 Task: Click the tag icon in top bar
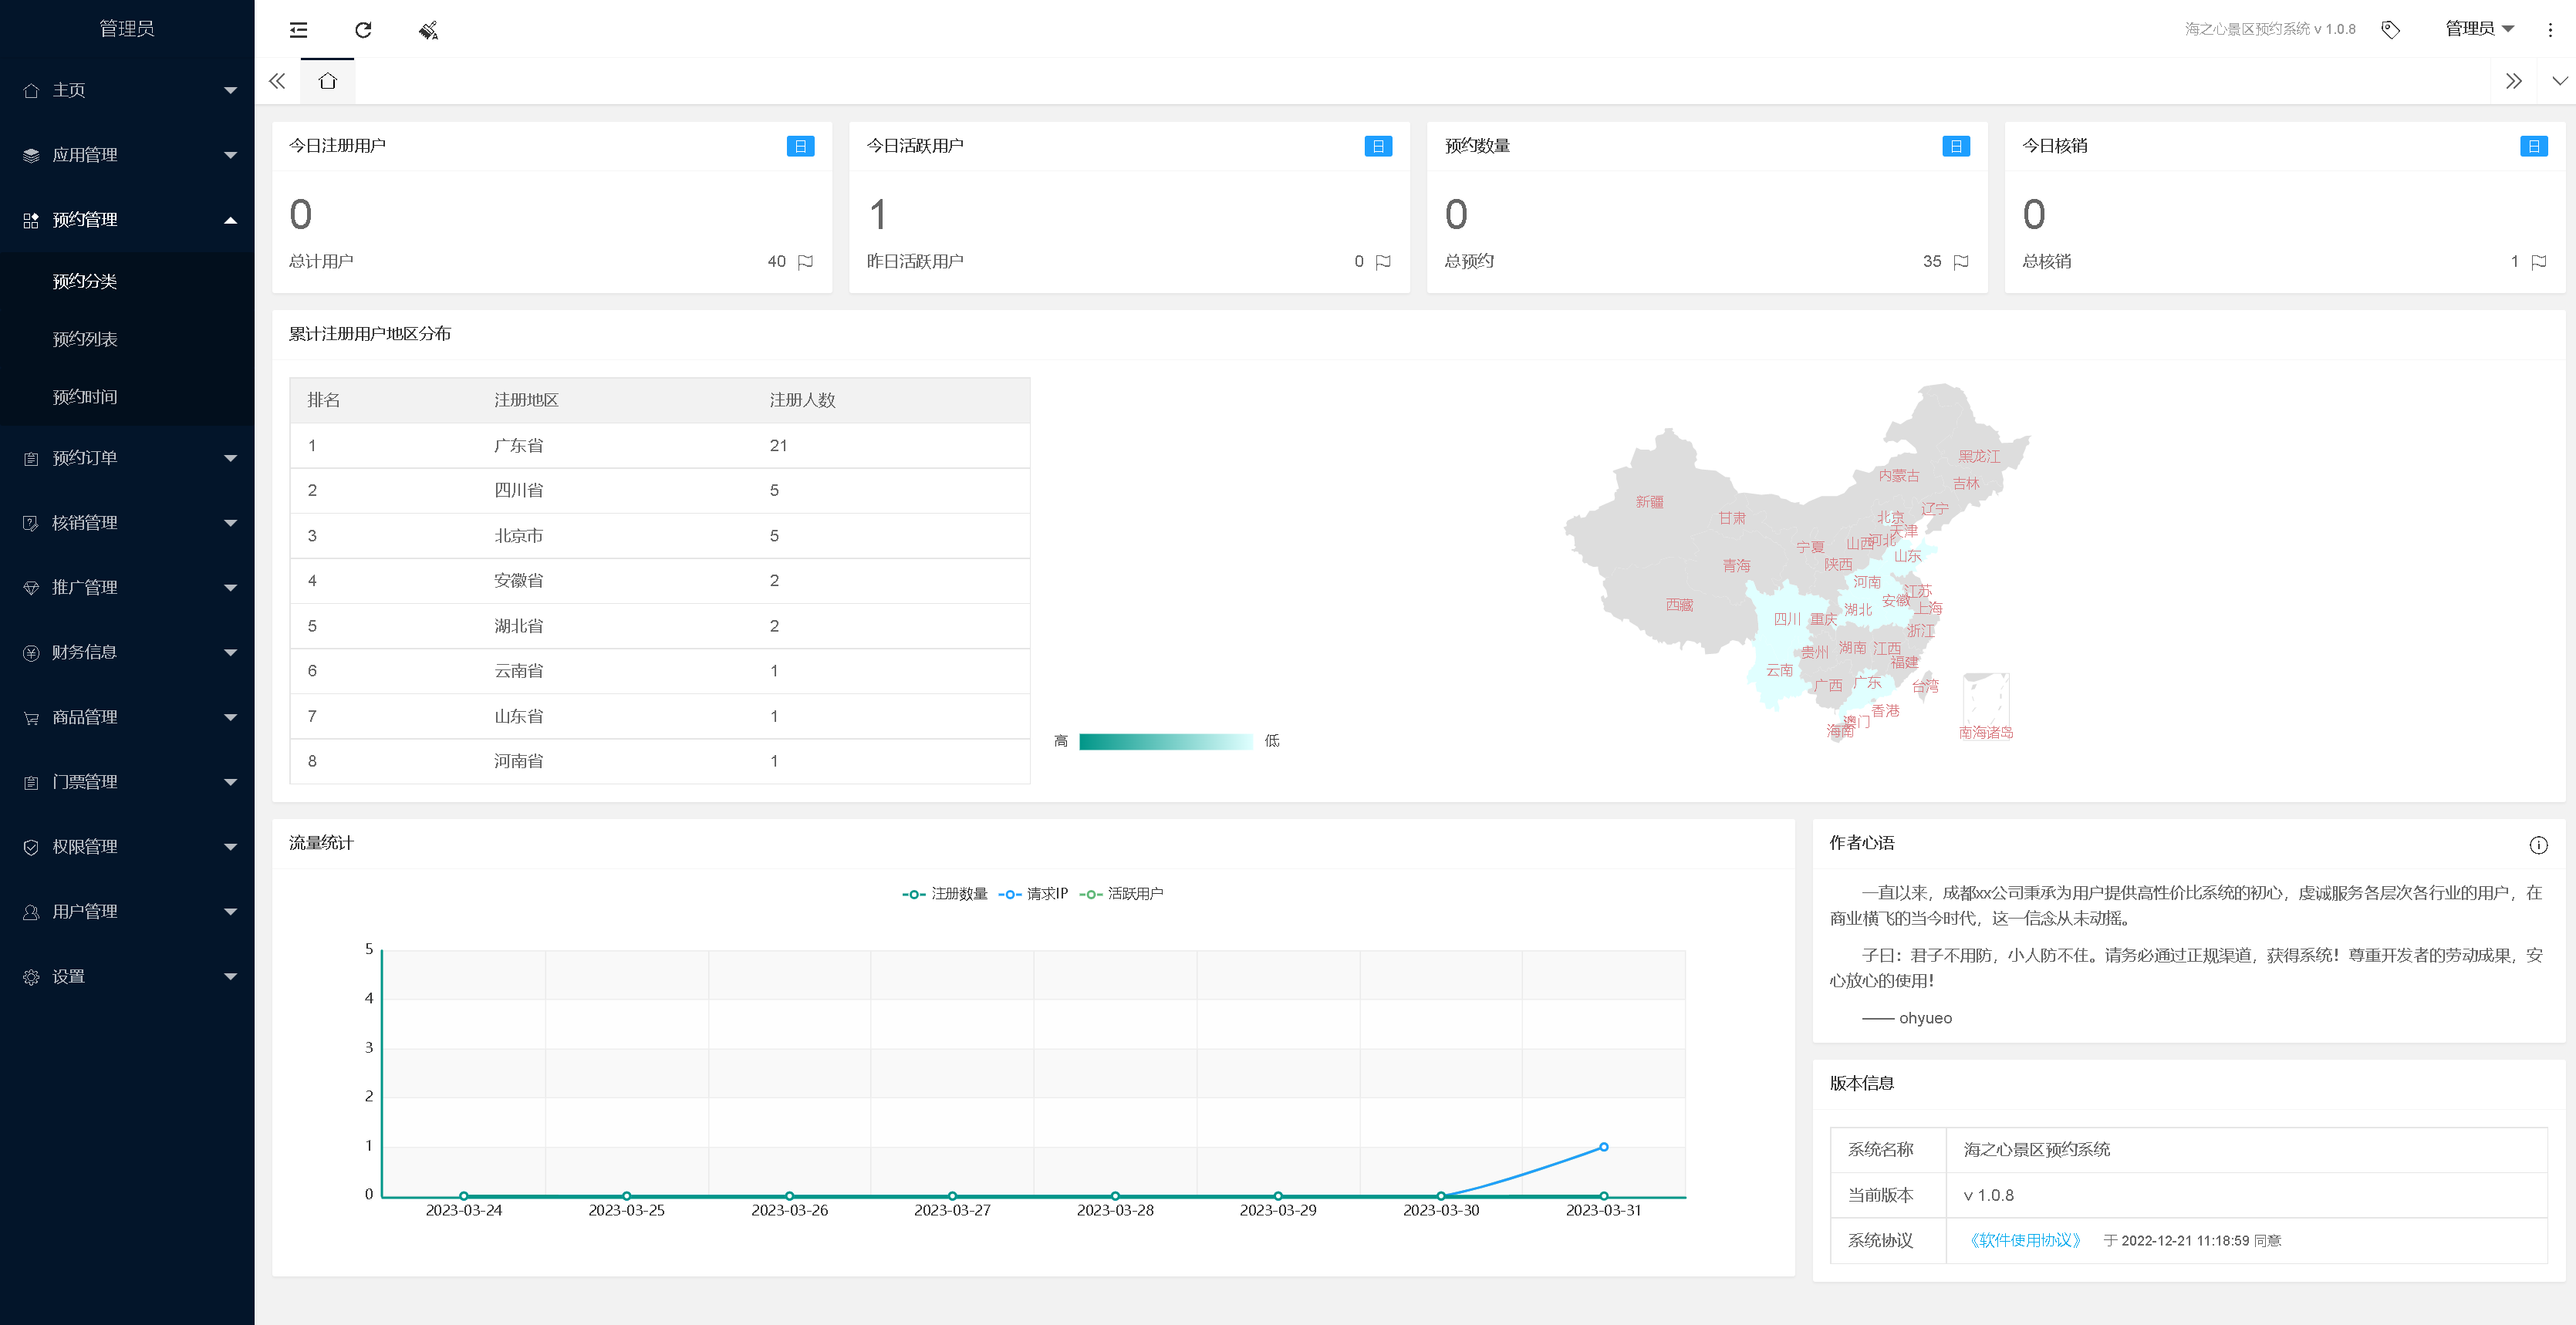[x=2390, y=30]
